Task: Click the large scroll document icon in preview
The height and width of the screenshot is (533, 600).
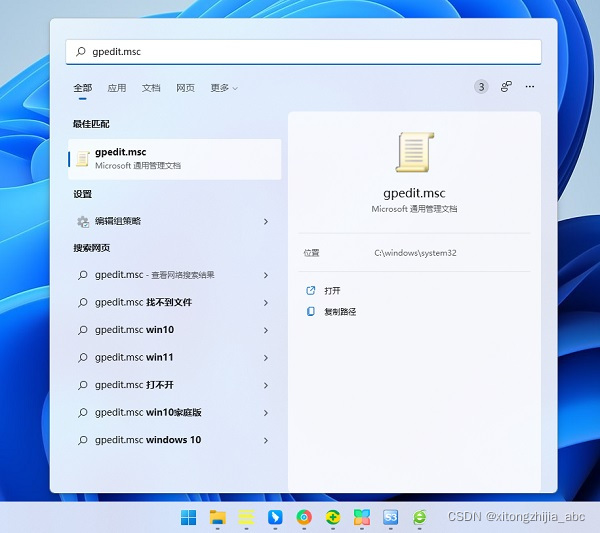Action: pos(415,152)
